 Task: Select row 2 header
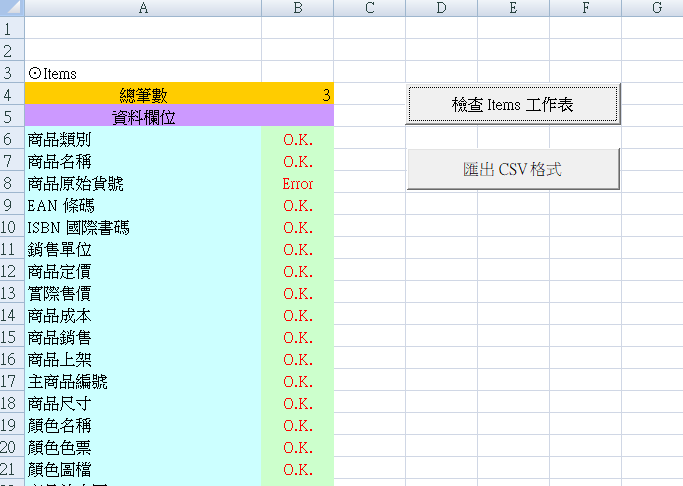tap(12, 50)
